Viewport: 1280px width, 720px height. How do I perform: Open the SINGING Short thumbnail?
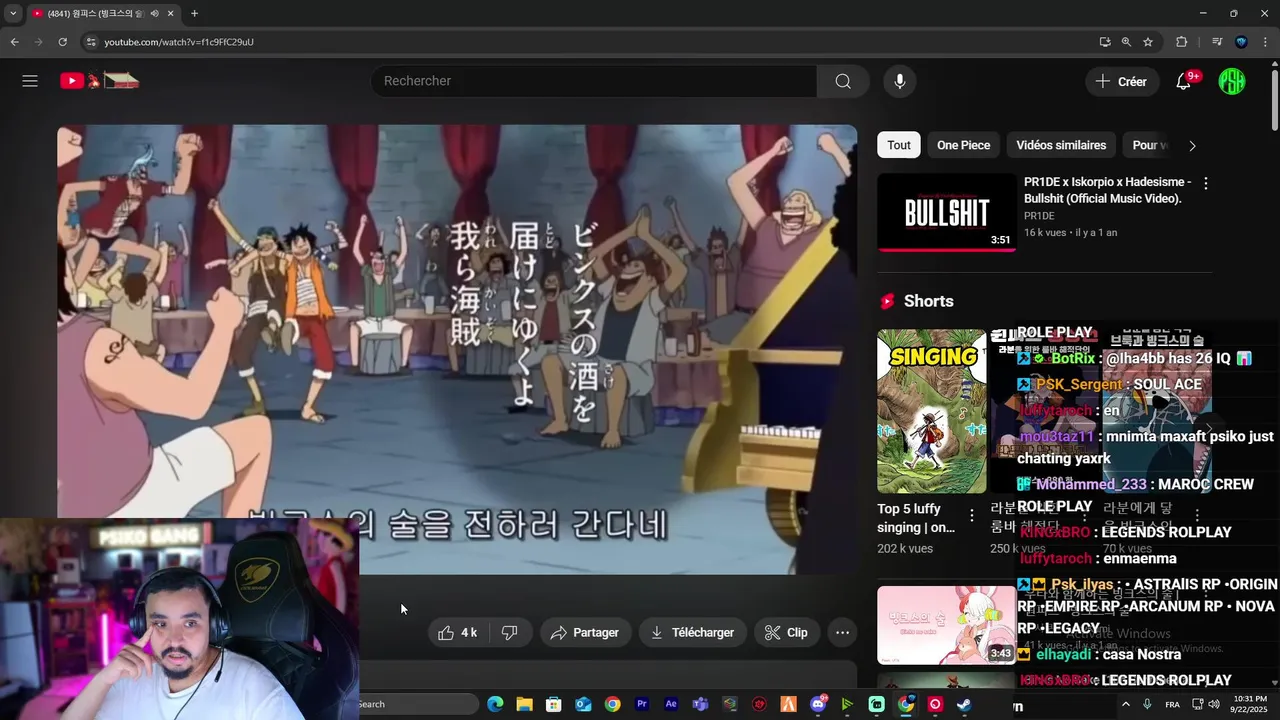931,411
